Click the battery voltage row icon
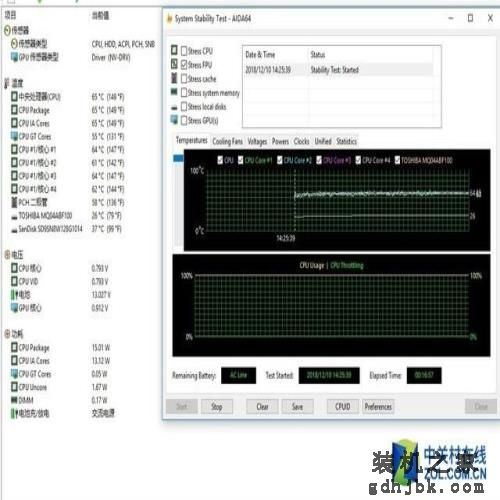This screenshot has width=500, height=500. click(x=14, y=295)
